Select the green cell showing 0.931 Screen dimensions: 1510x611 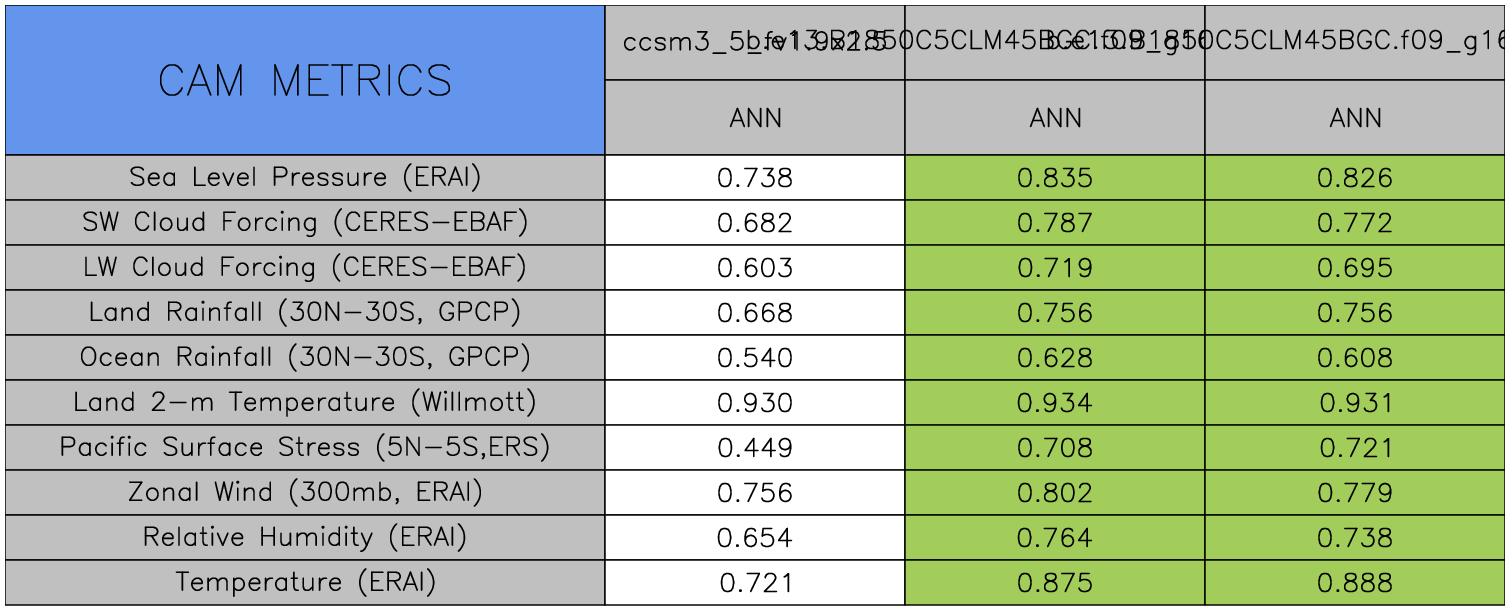pos(1355,403)
